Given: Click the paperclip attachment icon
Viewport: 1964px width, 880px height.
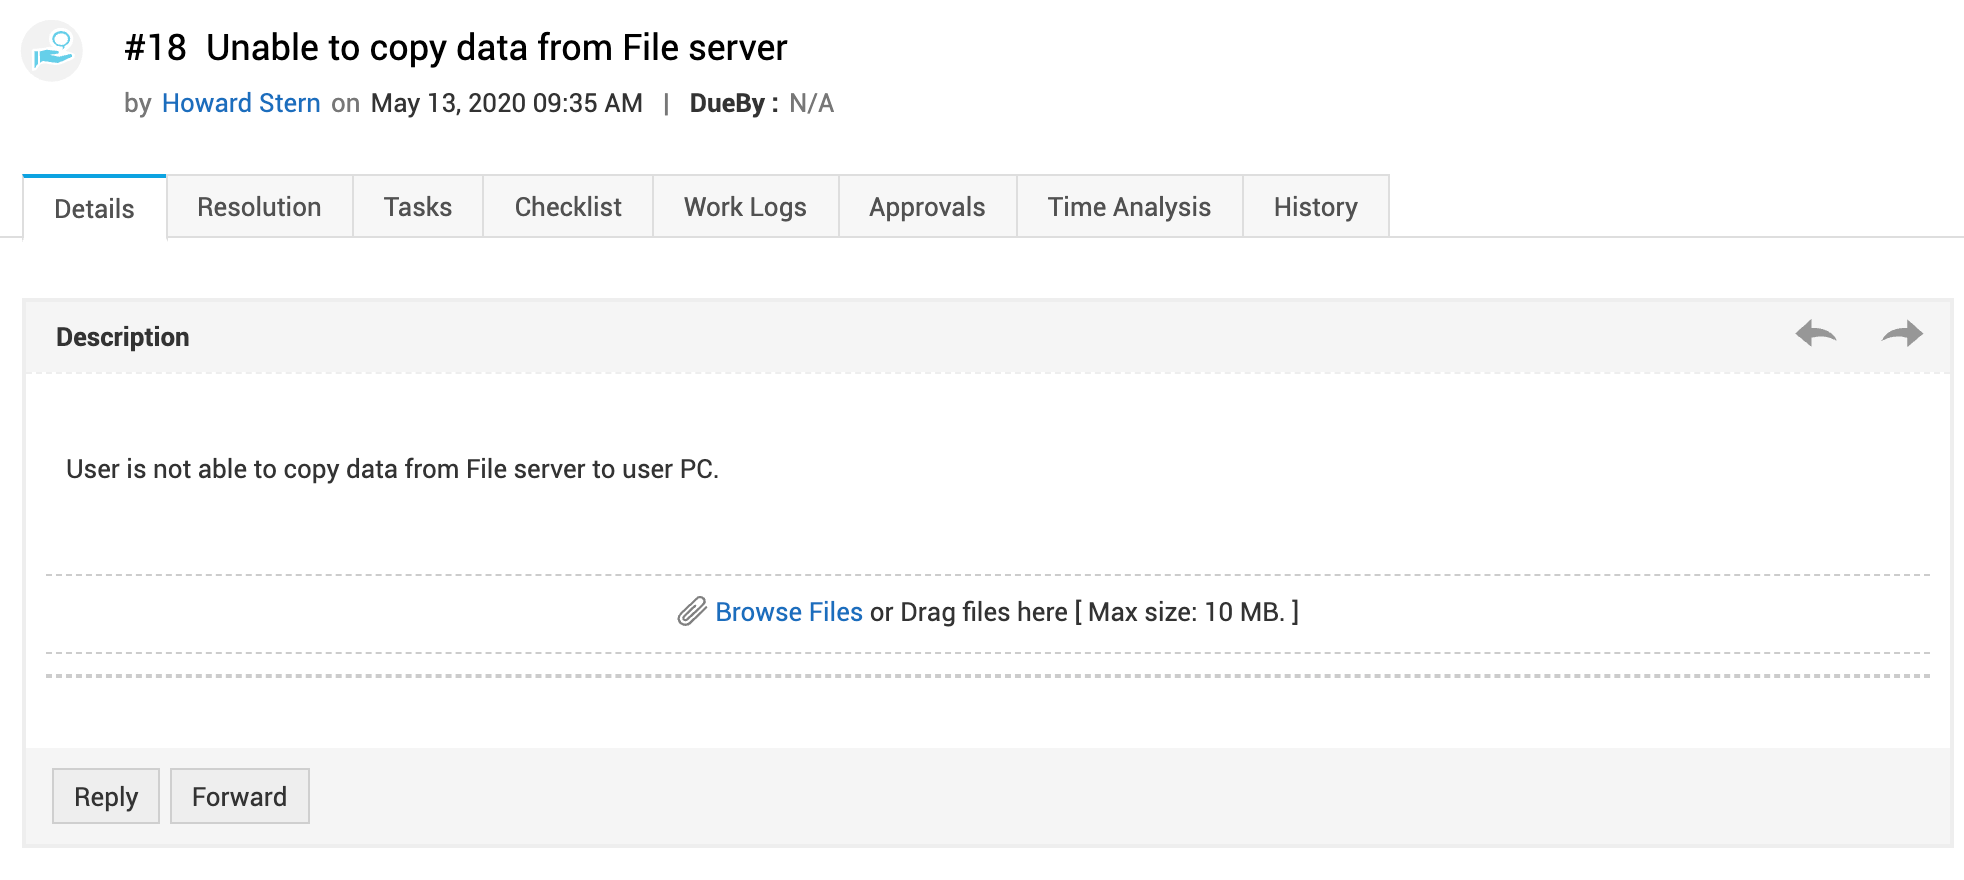Looking at the screenshot, I should [x=692, y=612].
